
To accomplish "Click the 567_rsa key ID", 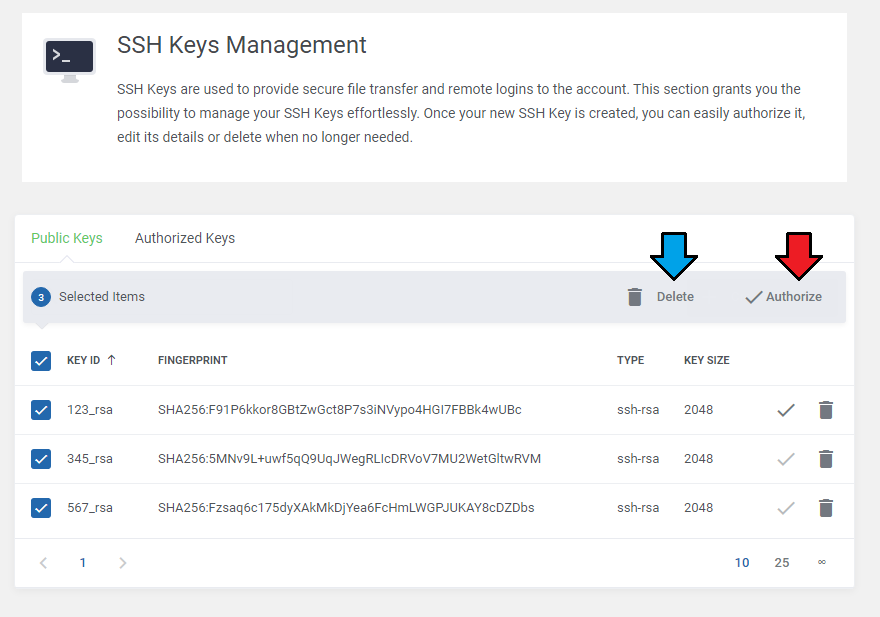I will 90,508.
